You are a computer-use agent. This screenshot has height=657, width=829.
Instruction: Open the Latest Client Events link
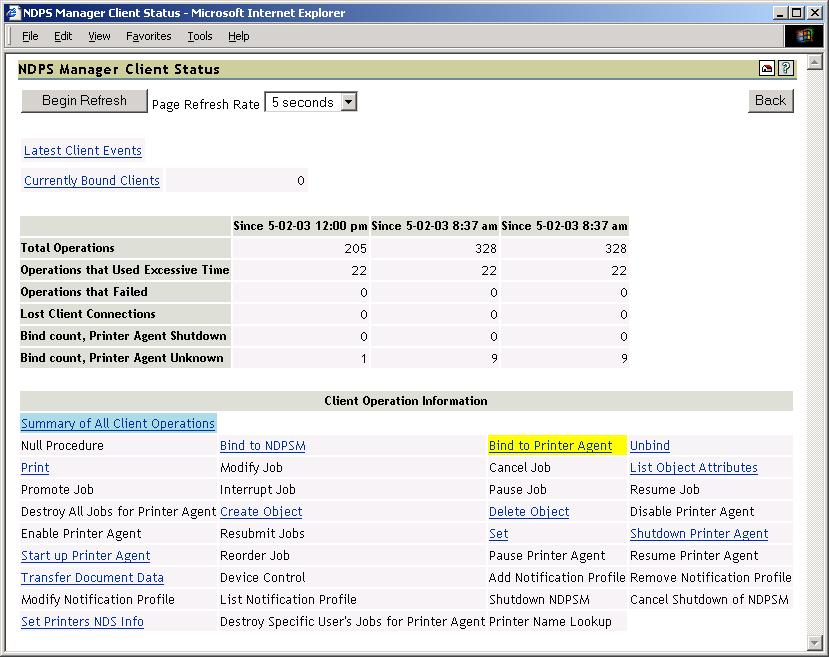point(82,150)
